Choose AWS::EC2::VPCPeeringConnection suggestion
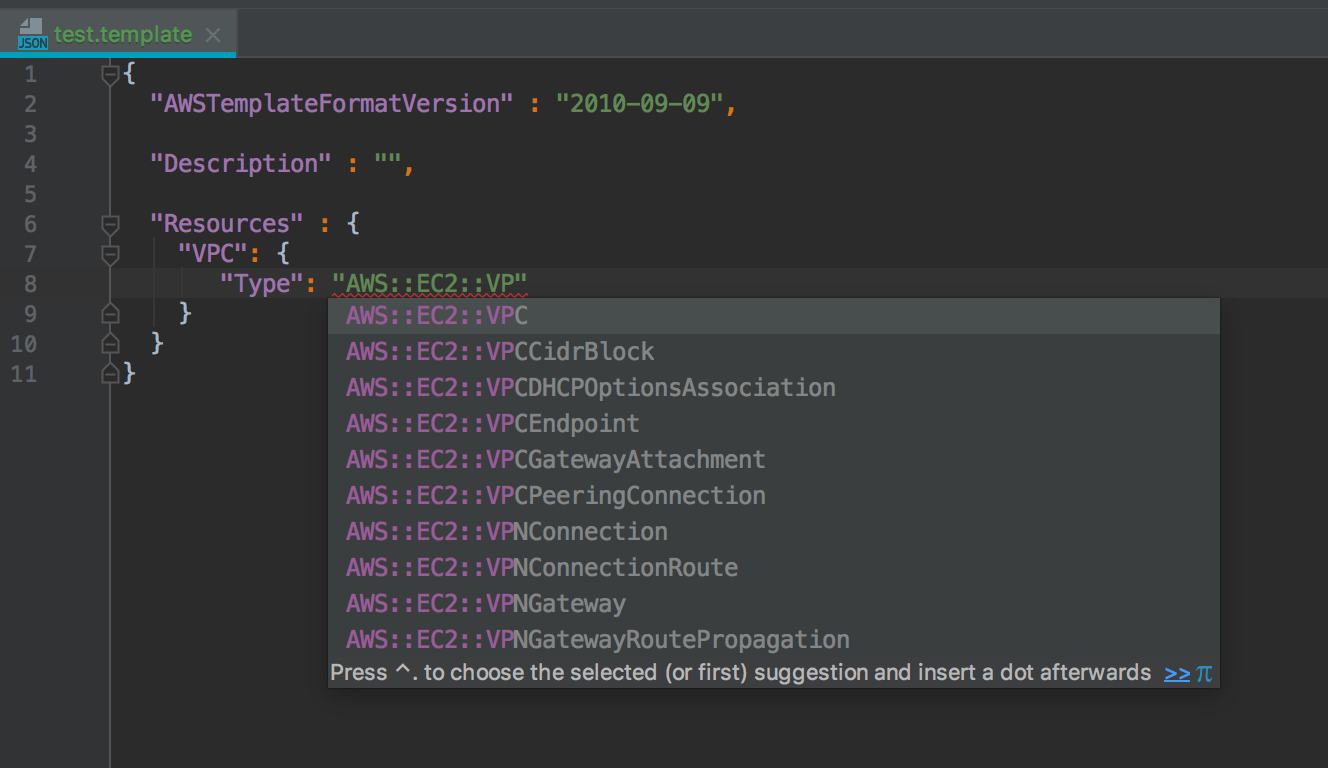 point(774,496)
